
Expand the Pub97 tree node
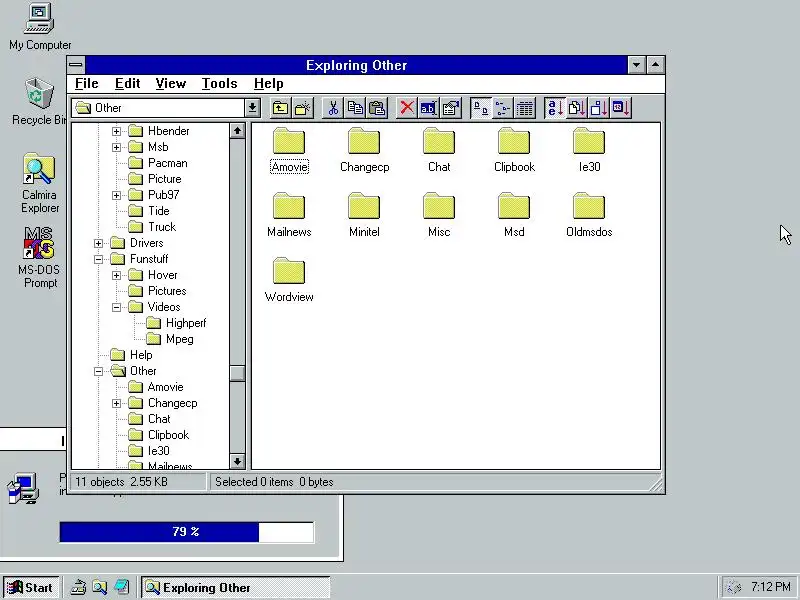coord(116,195)
